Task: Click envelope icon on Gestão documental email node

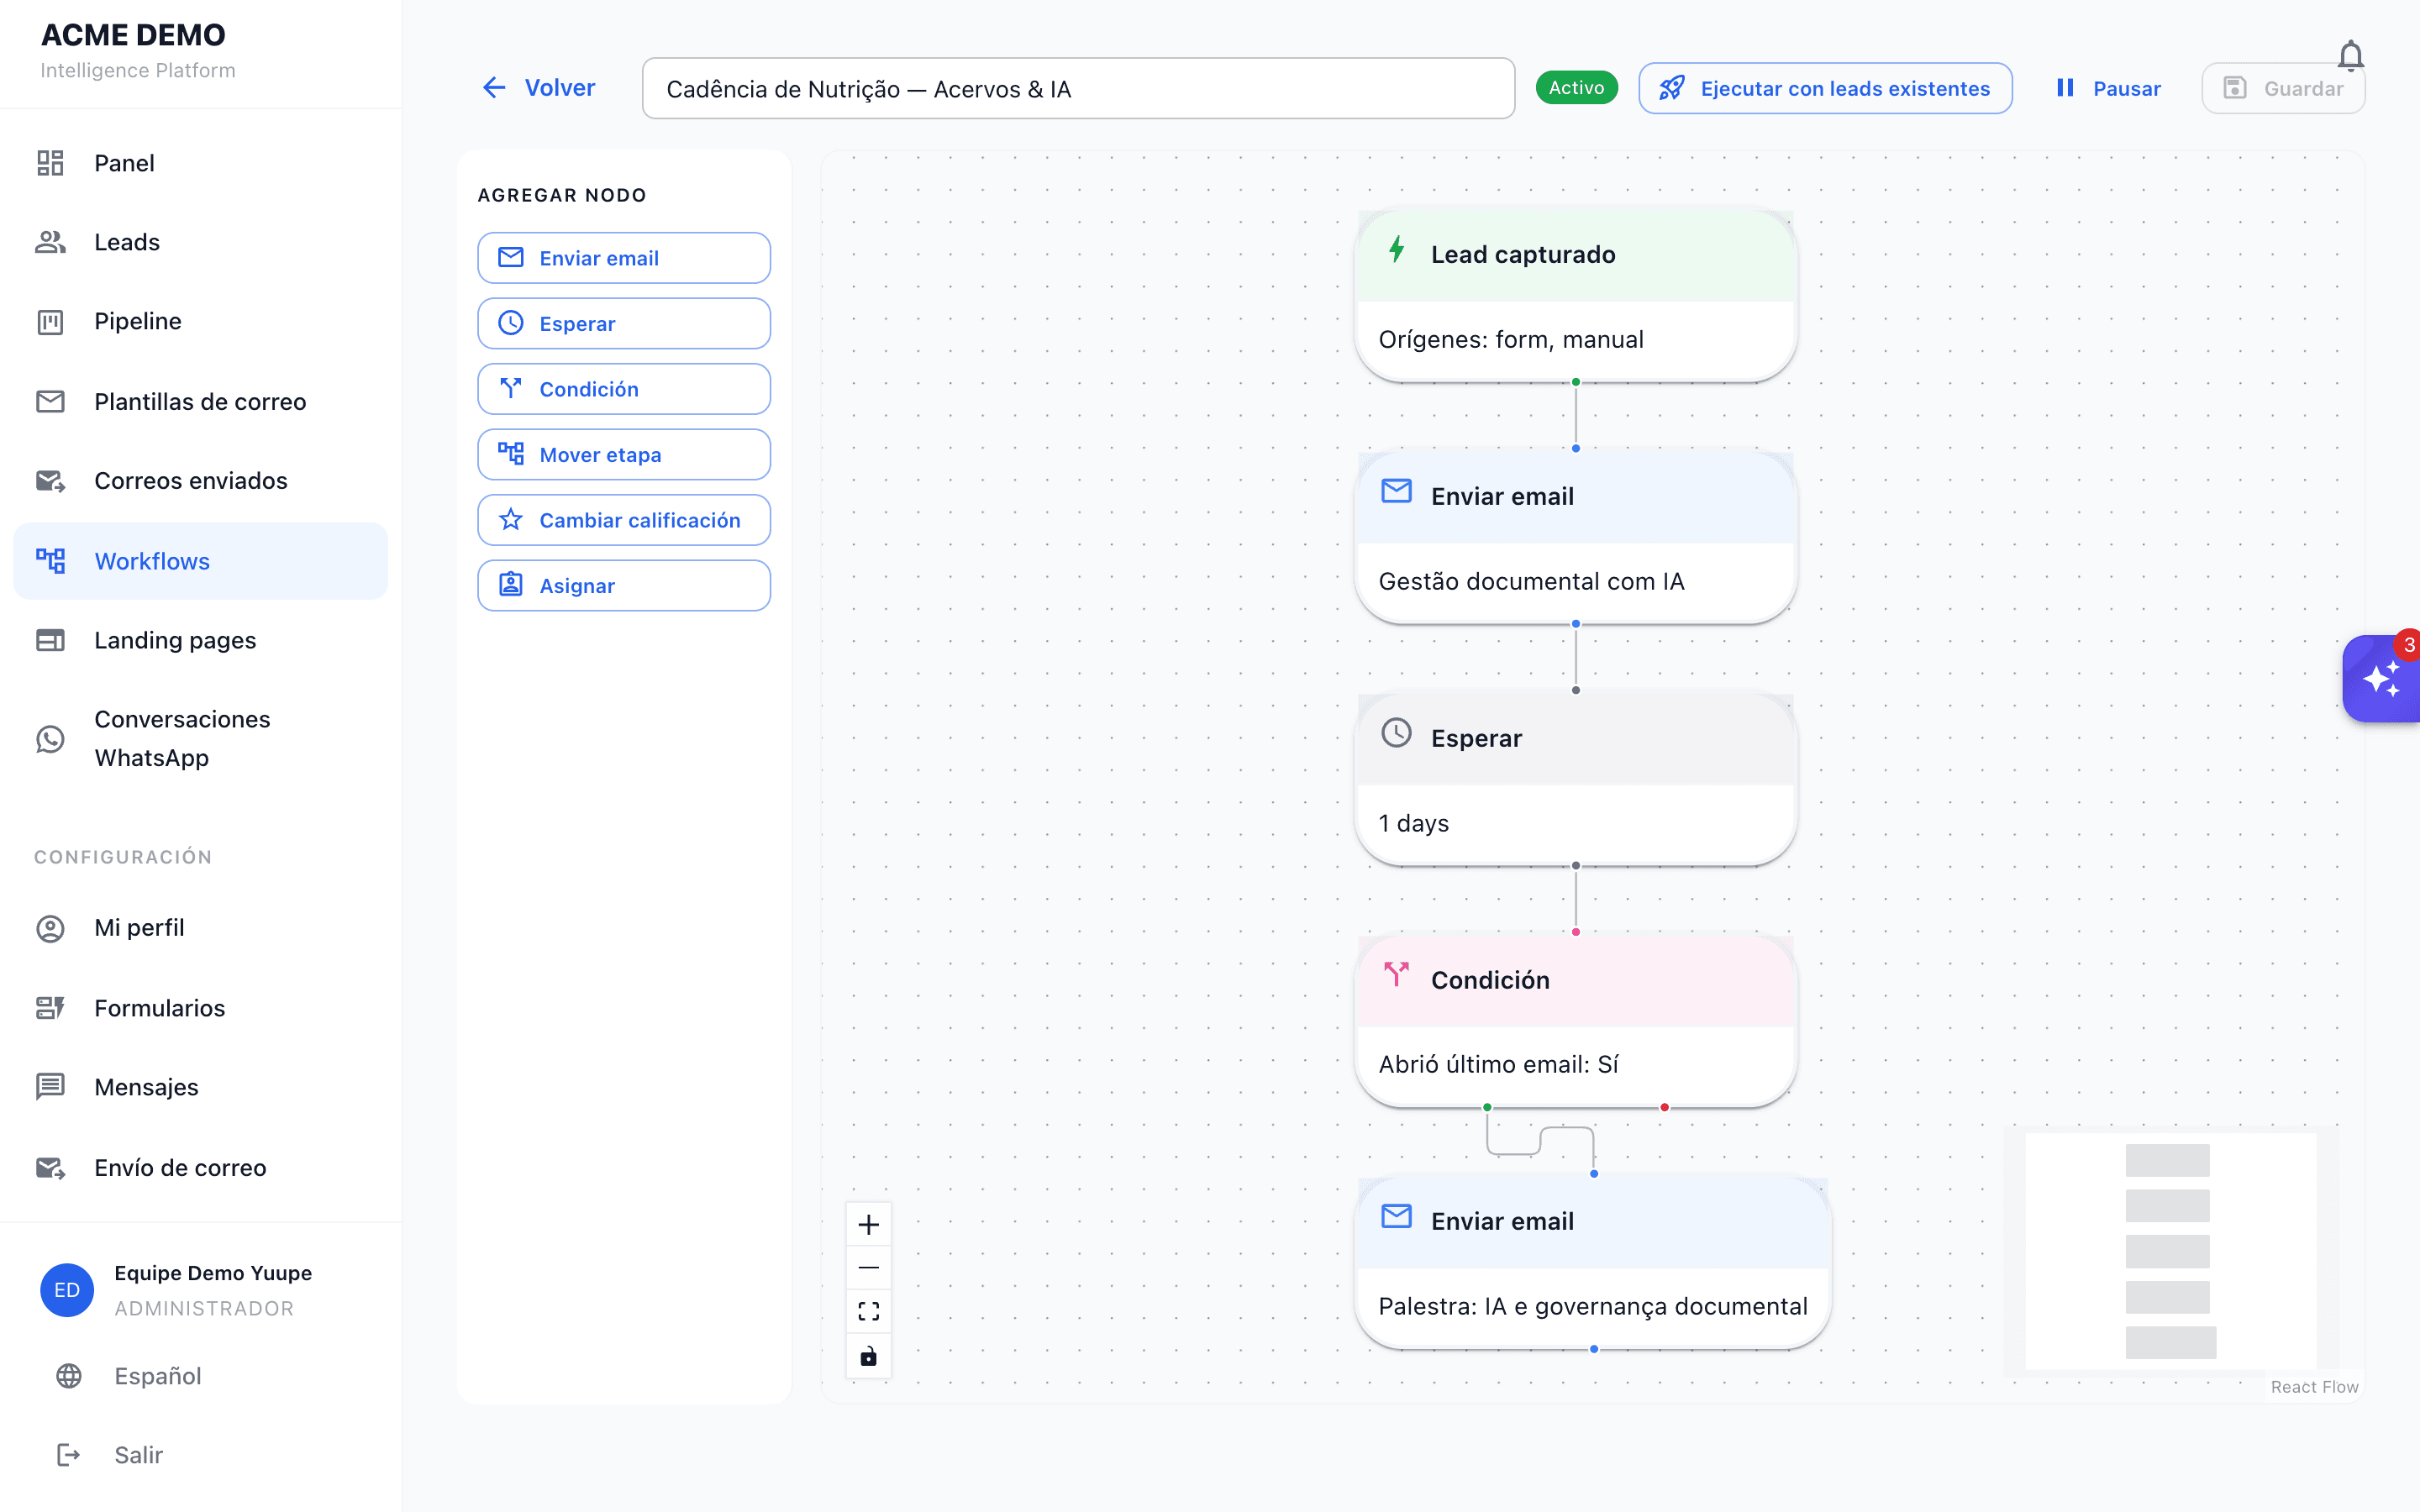Action: click(x=1396, y=491)
